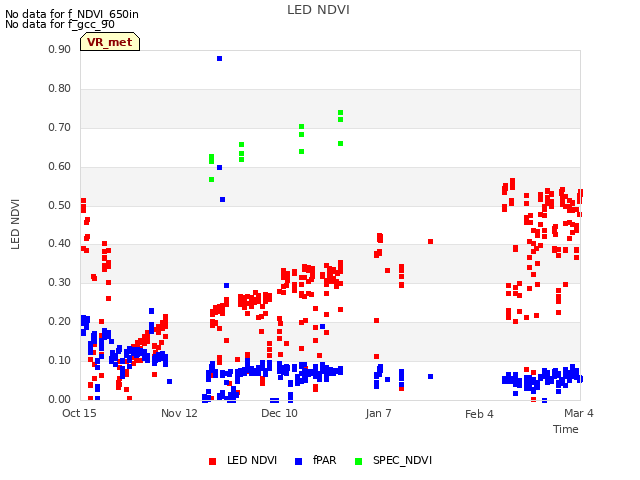Click the VR_met site label box
The width and height of the screenshot is (640, 480).
point(110,42)
